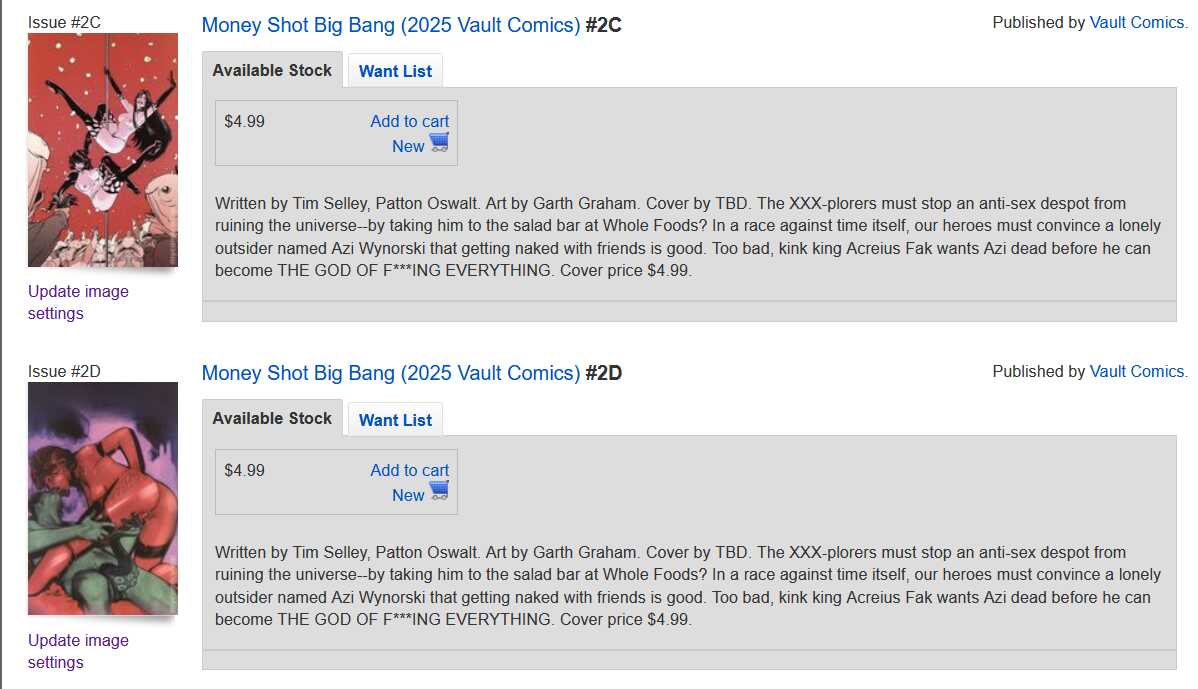This screenshot has height=689, width=1198.
Task: Click the $4.99 price in #2D stock box
Action: [x=244, y=471]
